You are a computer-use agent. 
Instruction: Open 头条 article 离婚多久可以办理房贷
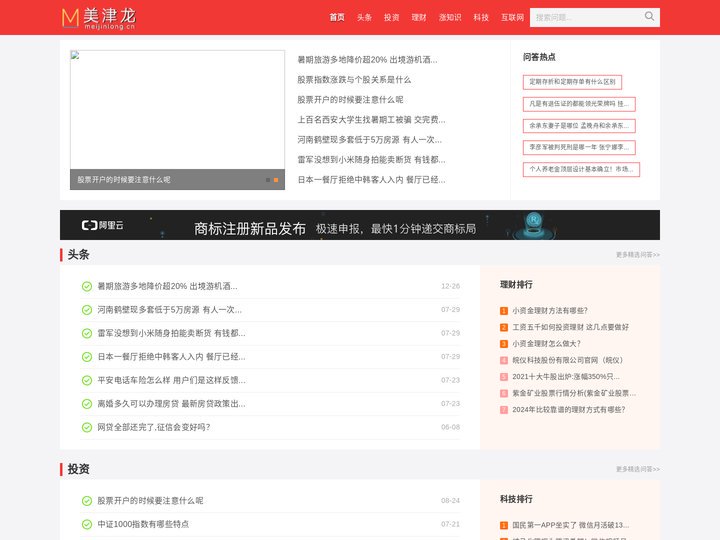(171, 404)
